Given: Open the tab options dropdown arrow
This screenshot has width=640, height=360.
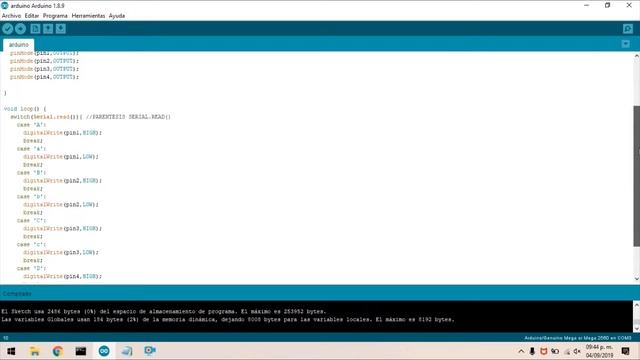Looking at the screenshot, I should tap(625, 44).
